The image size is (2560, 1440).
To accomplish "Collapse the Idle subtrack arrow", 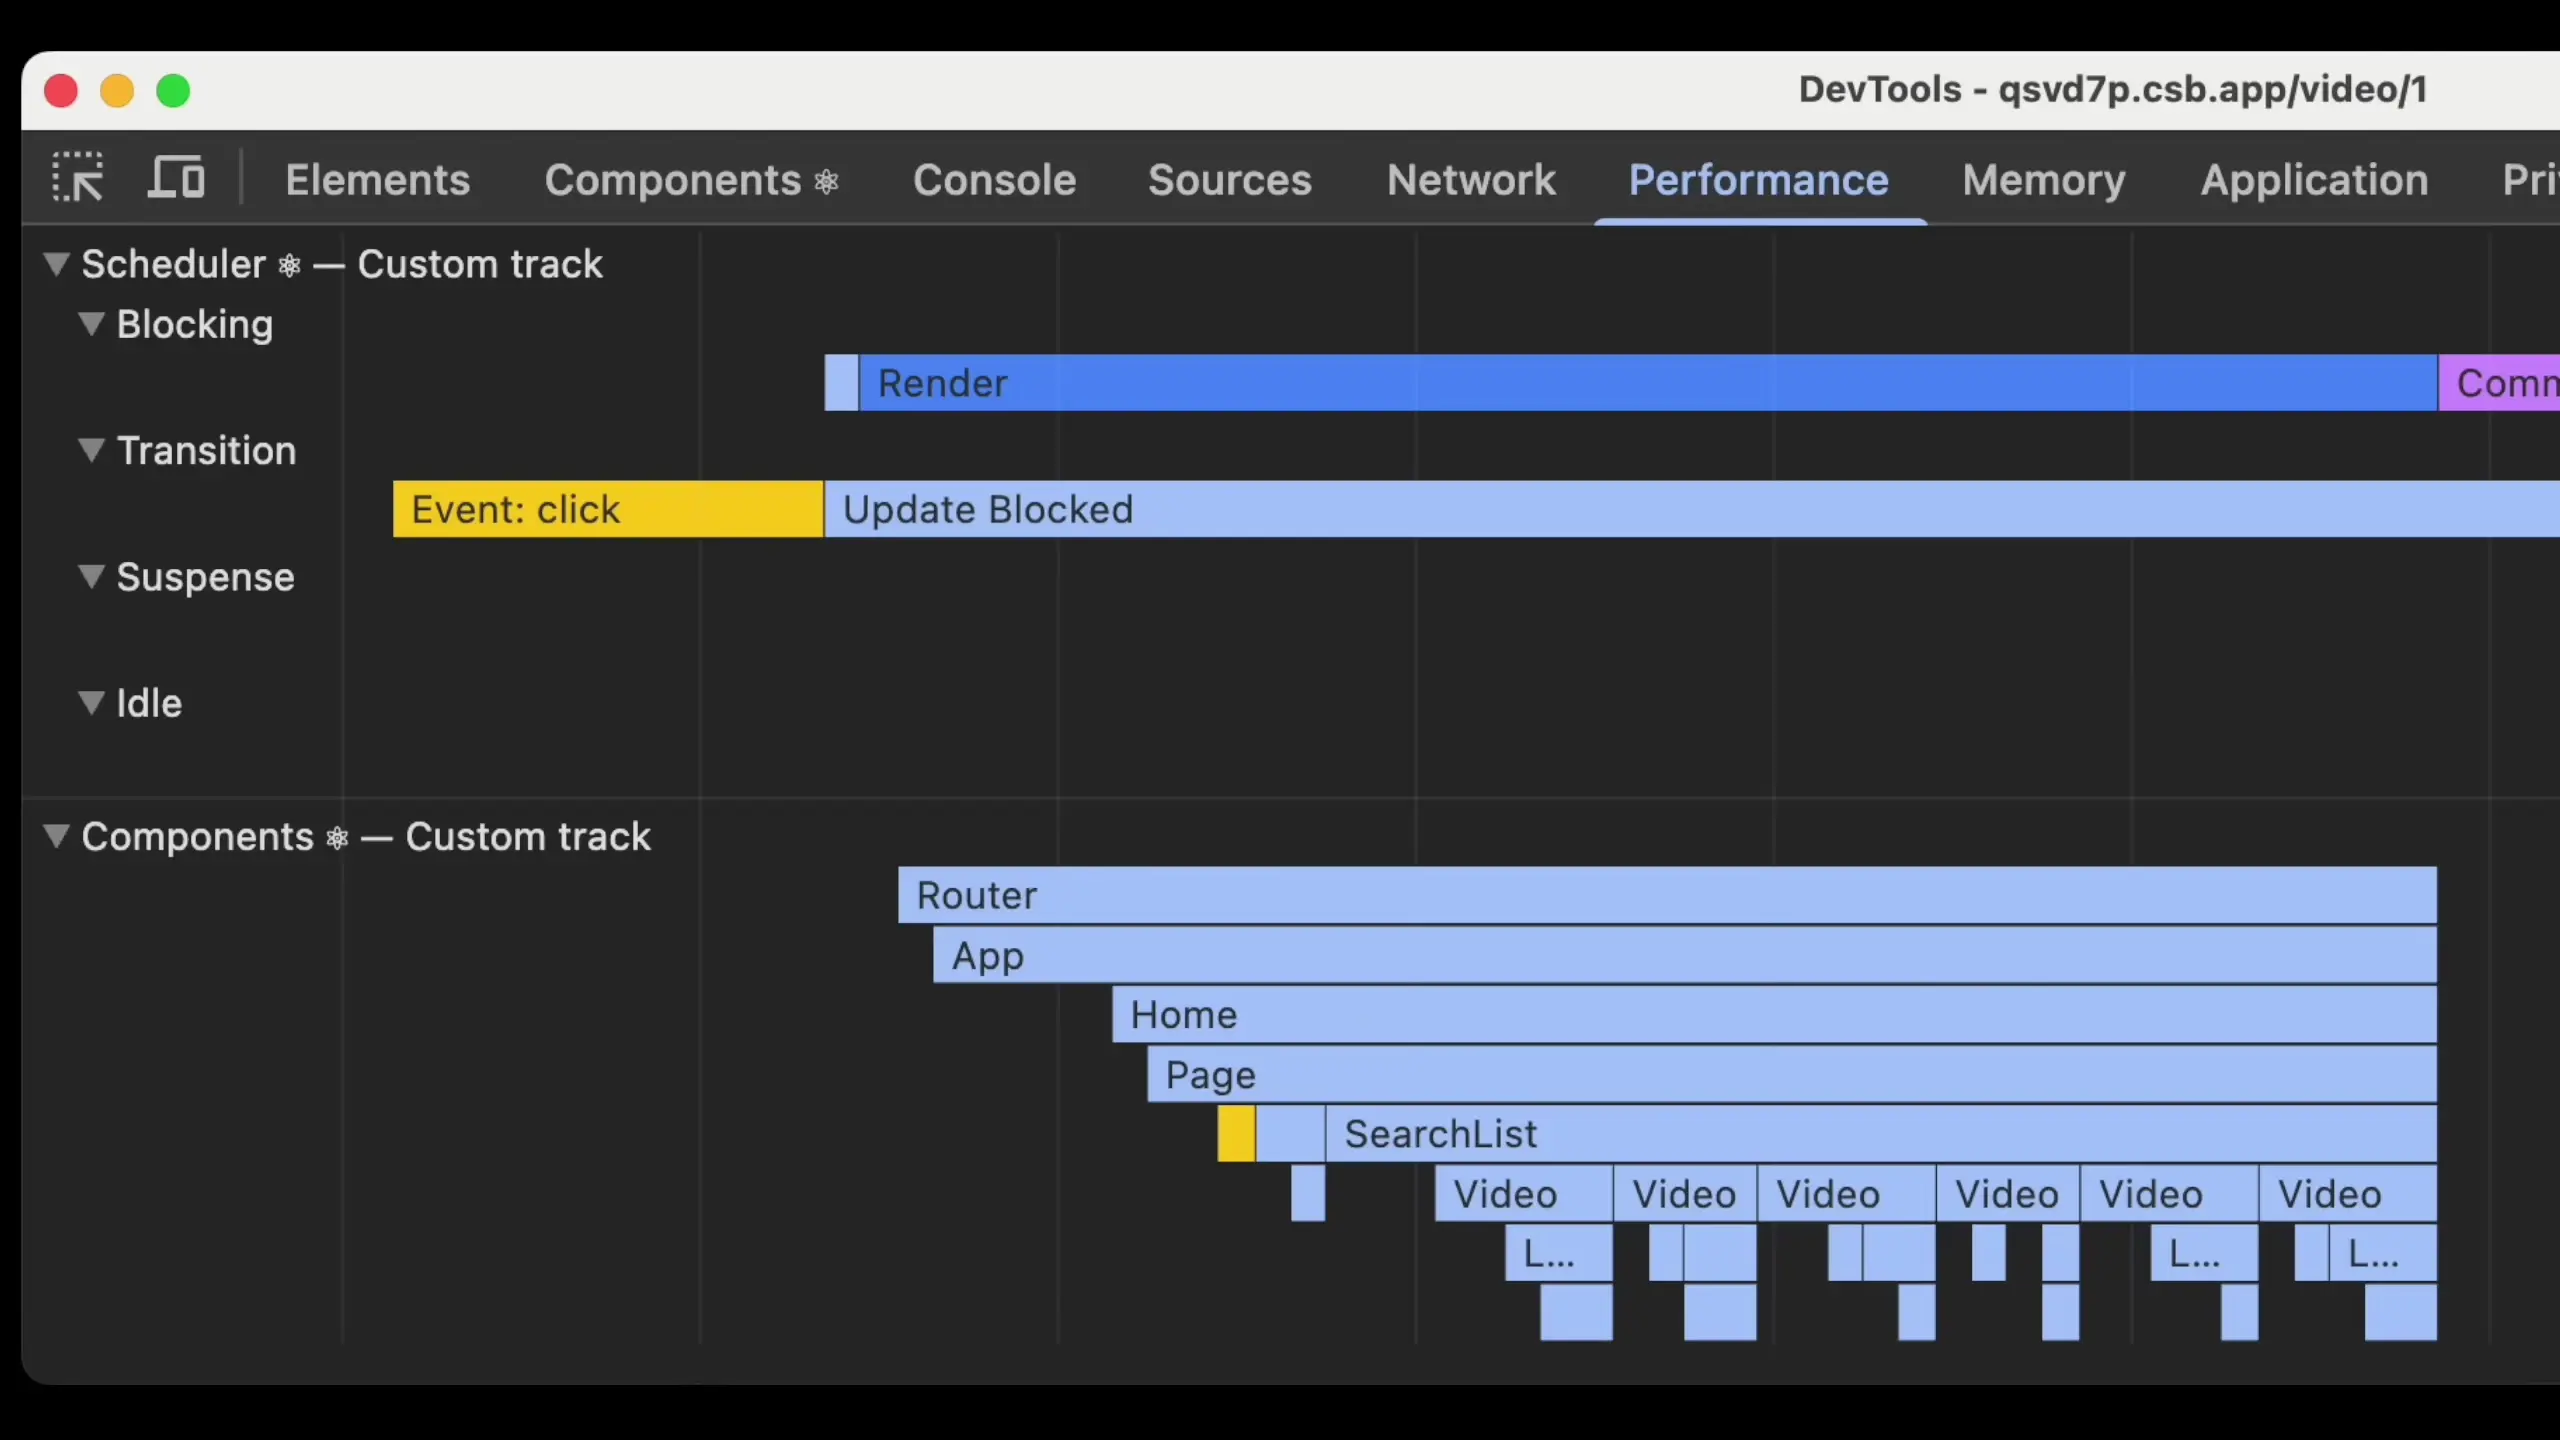I will [91, 703].
